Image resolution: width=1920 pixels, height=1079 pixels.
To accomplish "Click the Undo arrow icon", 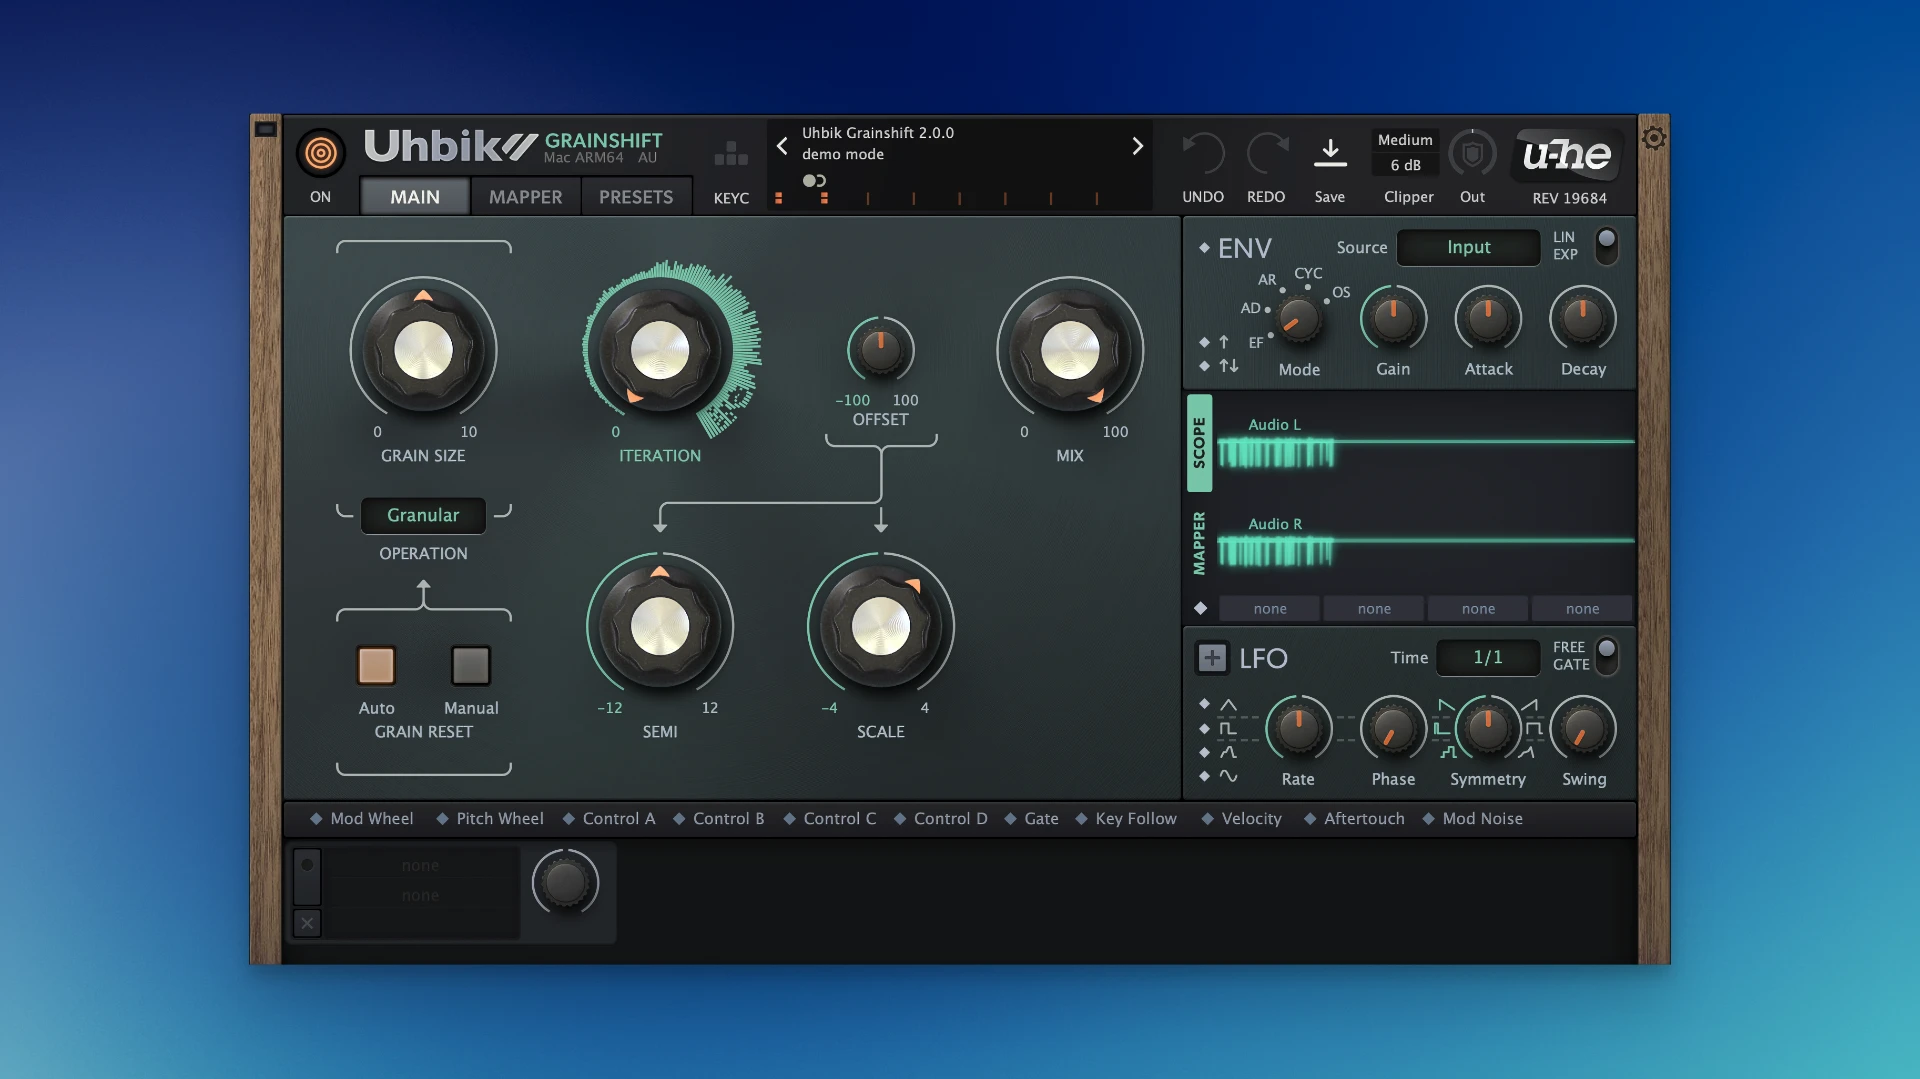I will [1203, 154].
